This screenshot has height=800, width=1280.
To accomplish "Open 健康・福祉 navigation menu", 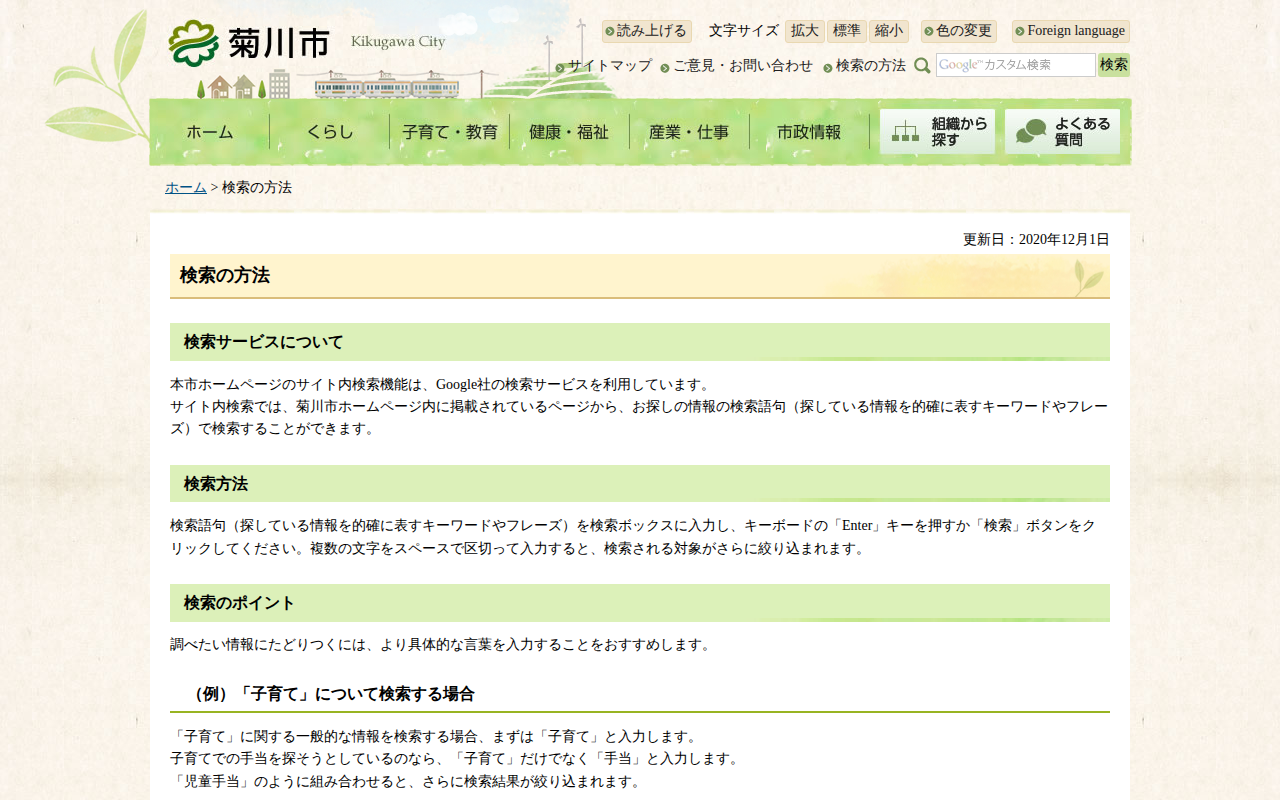I will point(570,132).
